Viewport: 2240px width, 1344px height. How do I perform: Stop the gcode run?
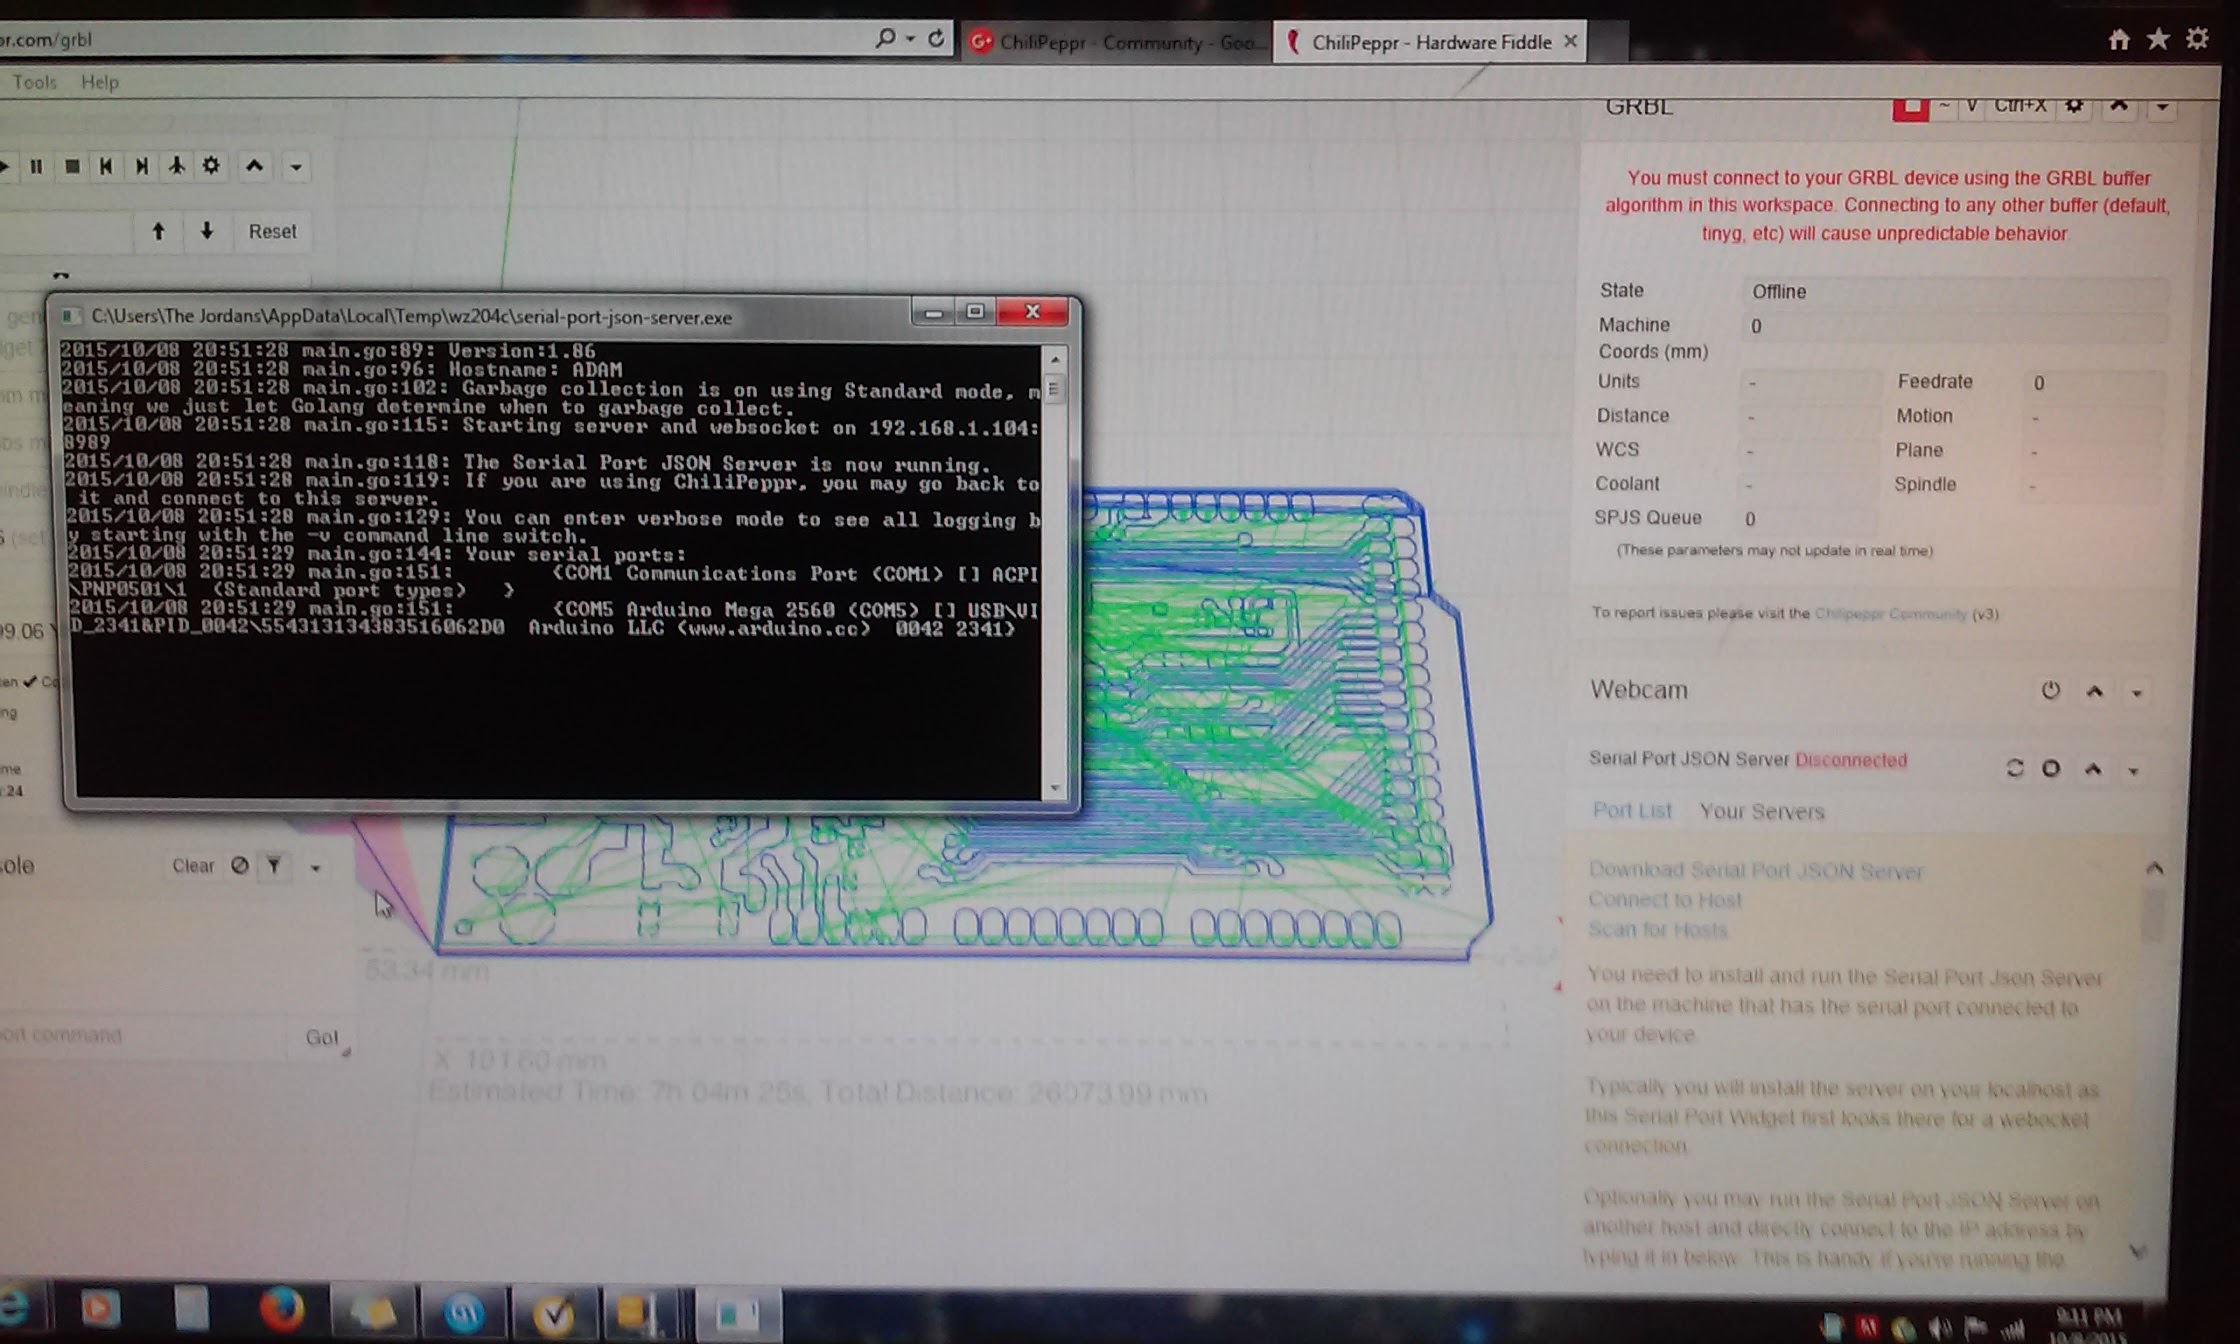click(x=72, y=166)
